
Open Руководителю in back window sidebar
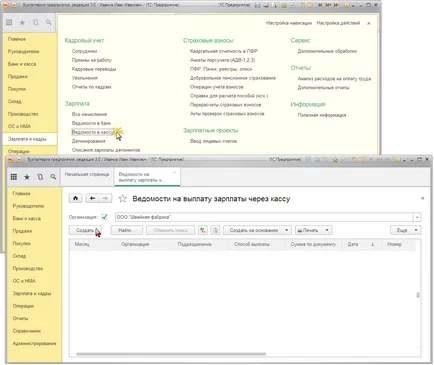(x=24, y=51)
